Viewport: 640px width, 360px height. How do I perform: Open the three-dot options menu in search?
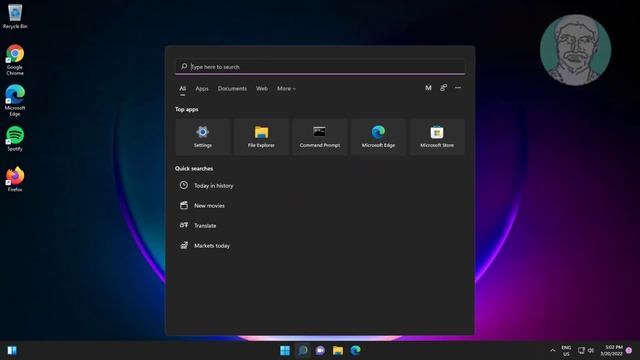click(x=458, y=88)
